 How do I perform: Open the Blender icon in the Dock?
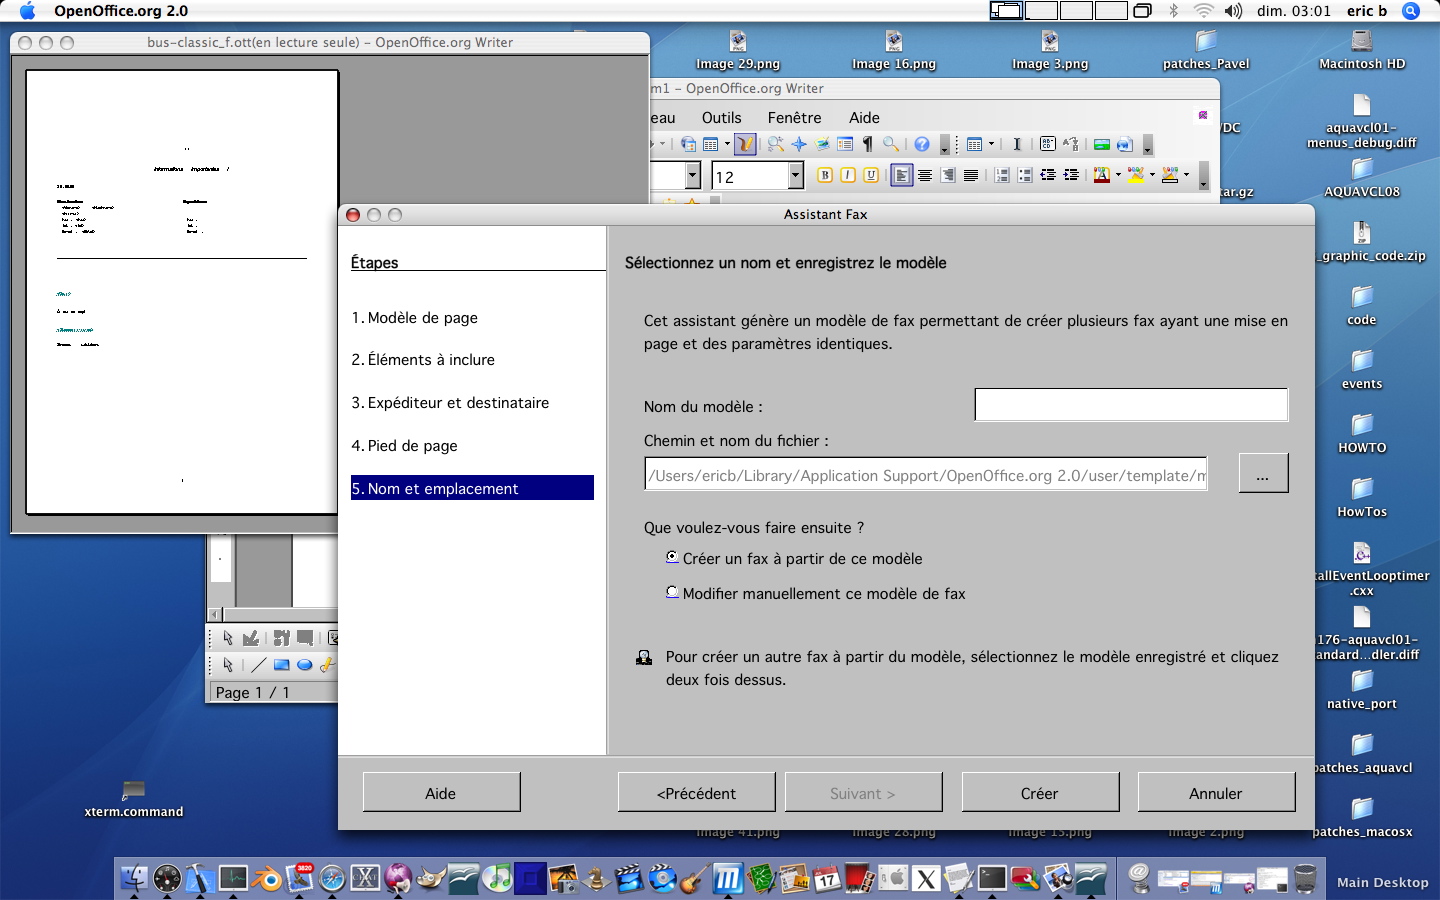[x=267, y=879]
